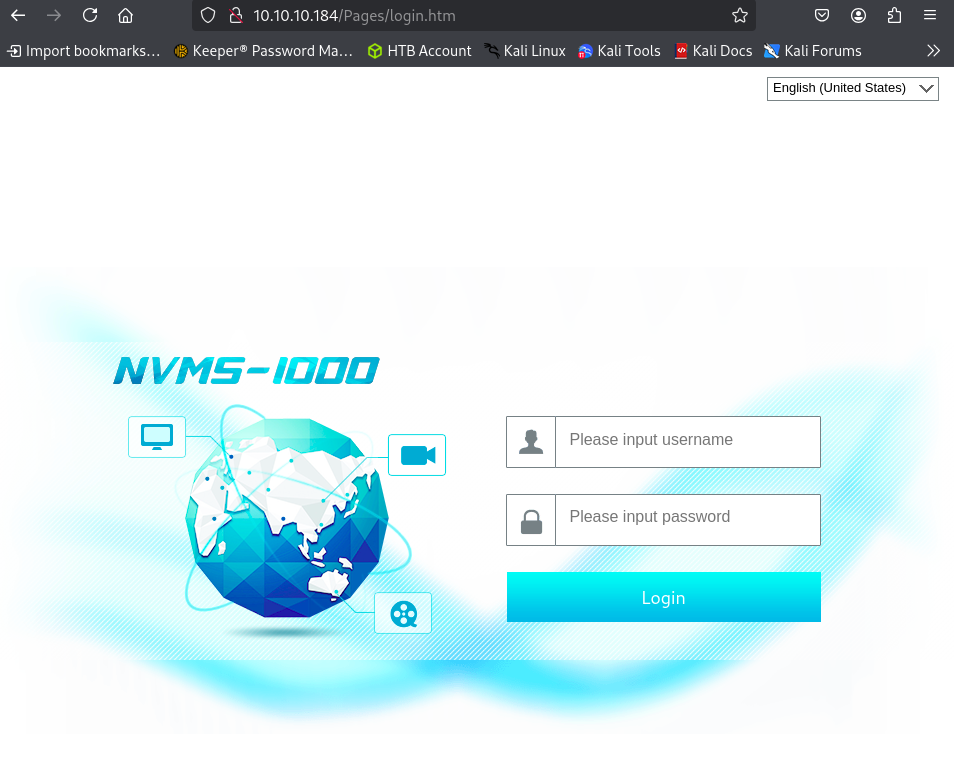Open the Firefox hamburger application menu

click(x=930, y=15)
